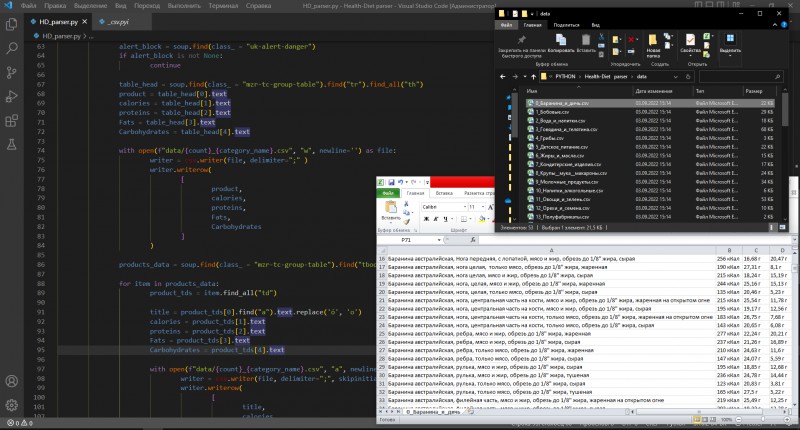Open the Вставка tab in Excel ribbon

click(x=444, y=193)
